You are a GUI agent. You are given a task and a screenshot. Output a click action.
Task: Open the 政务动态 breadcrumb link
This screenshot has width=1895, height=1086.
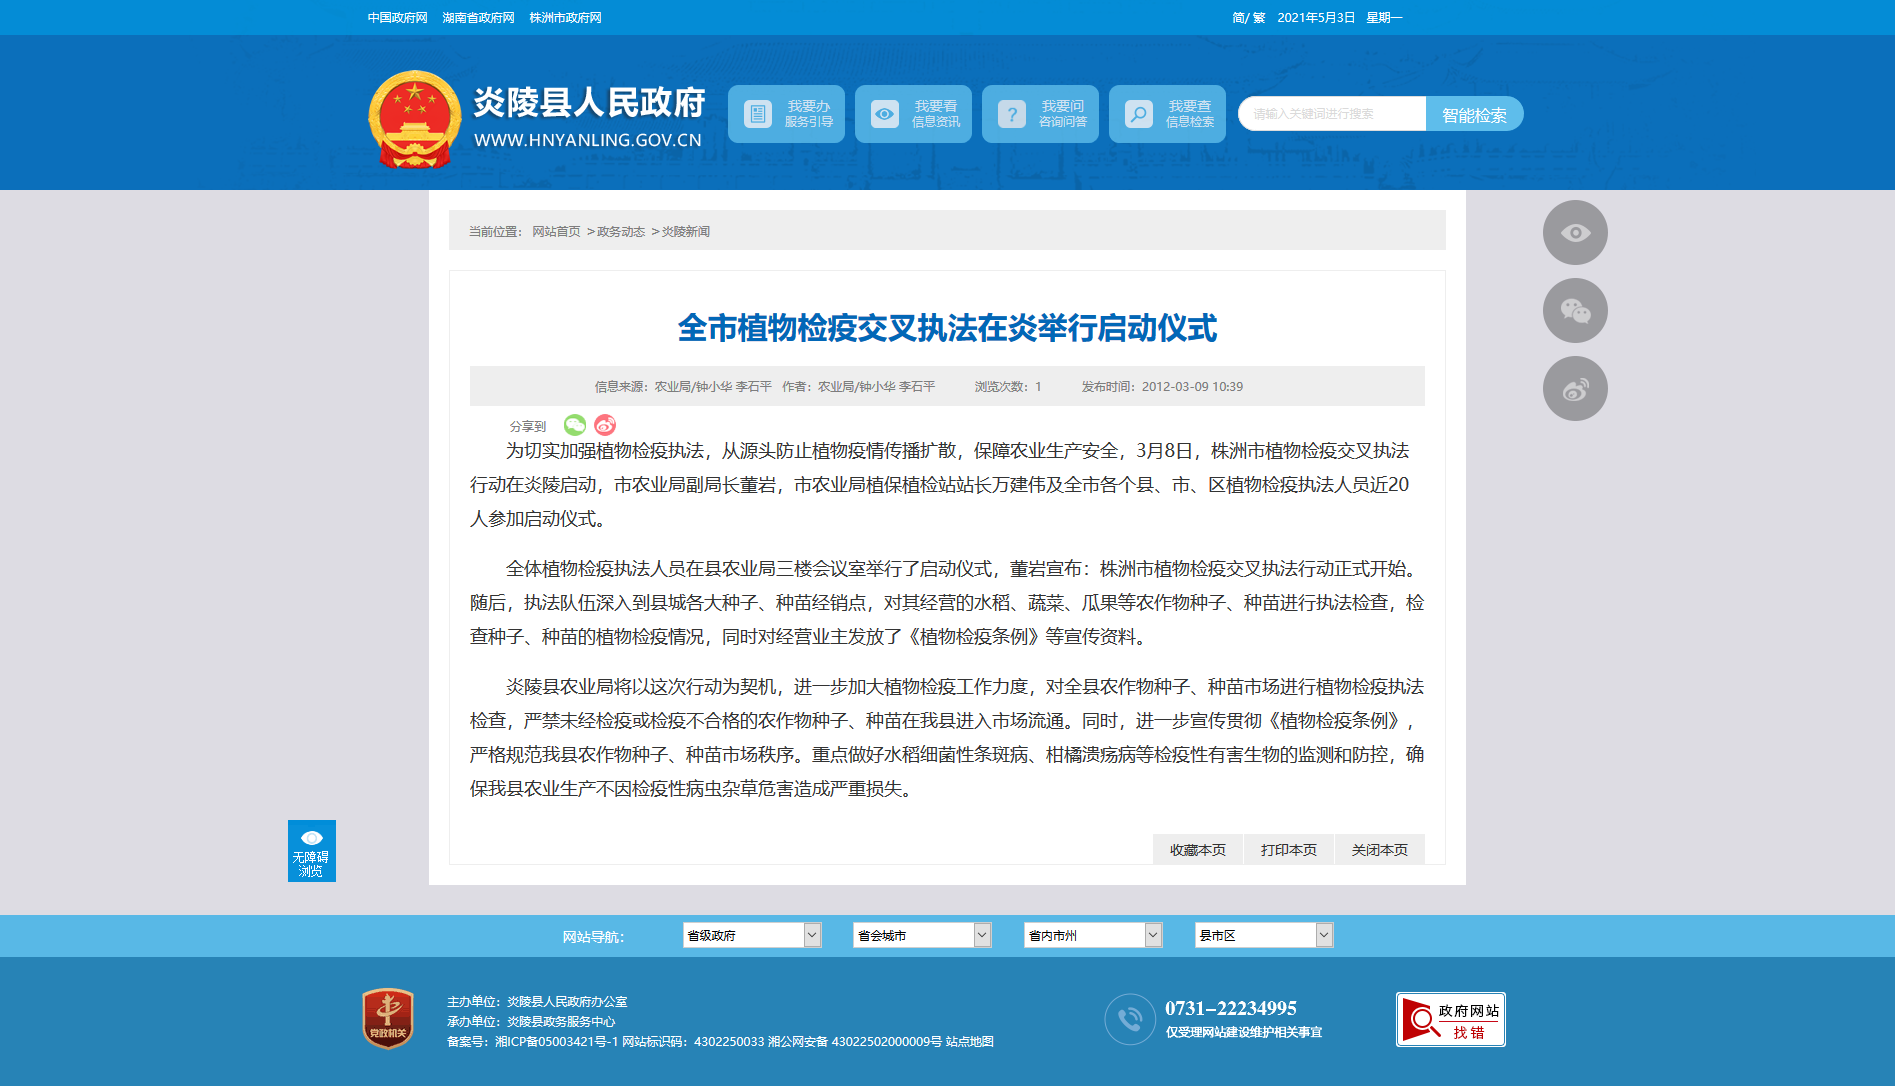click(x=621, y=232)
